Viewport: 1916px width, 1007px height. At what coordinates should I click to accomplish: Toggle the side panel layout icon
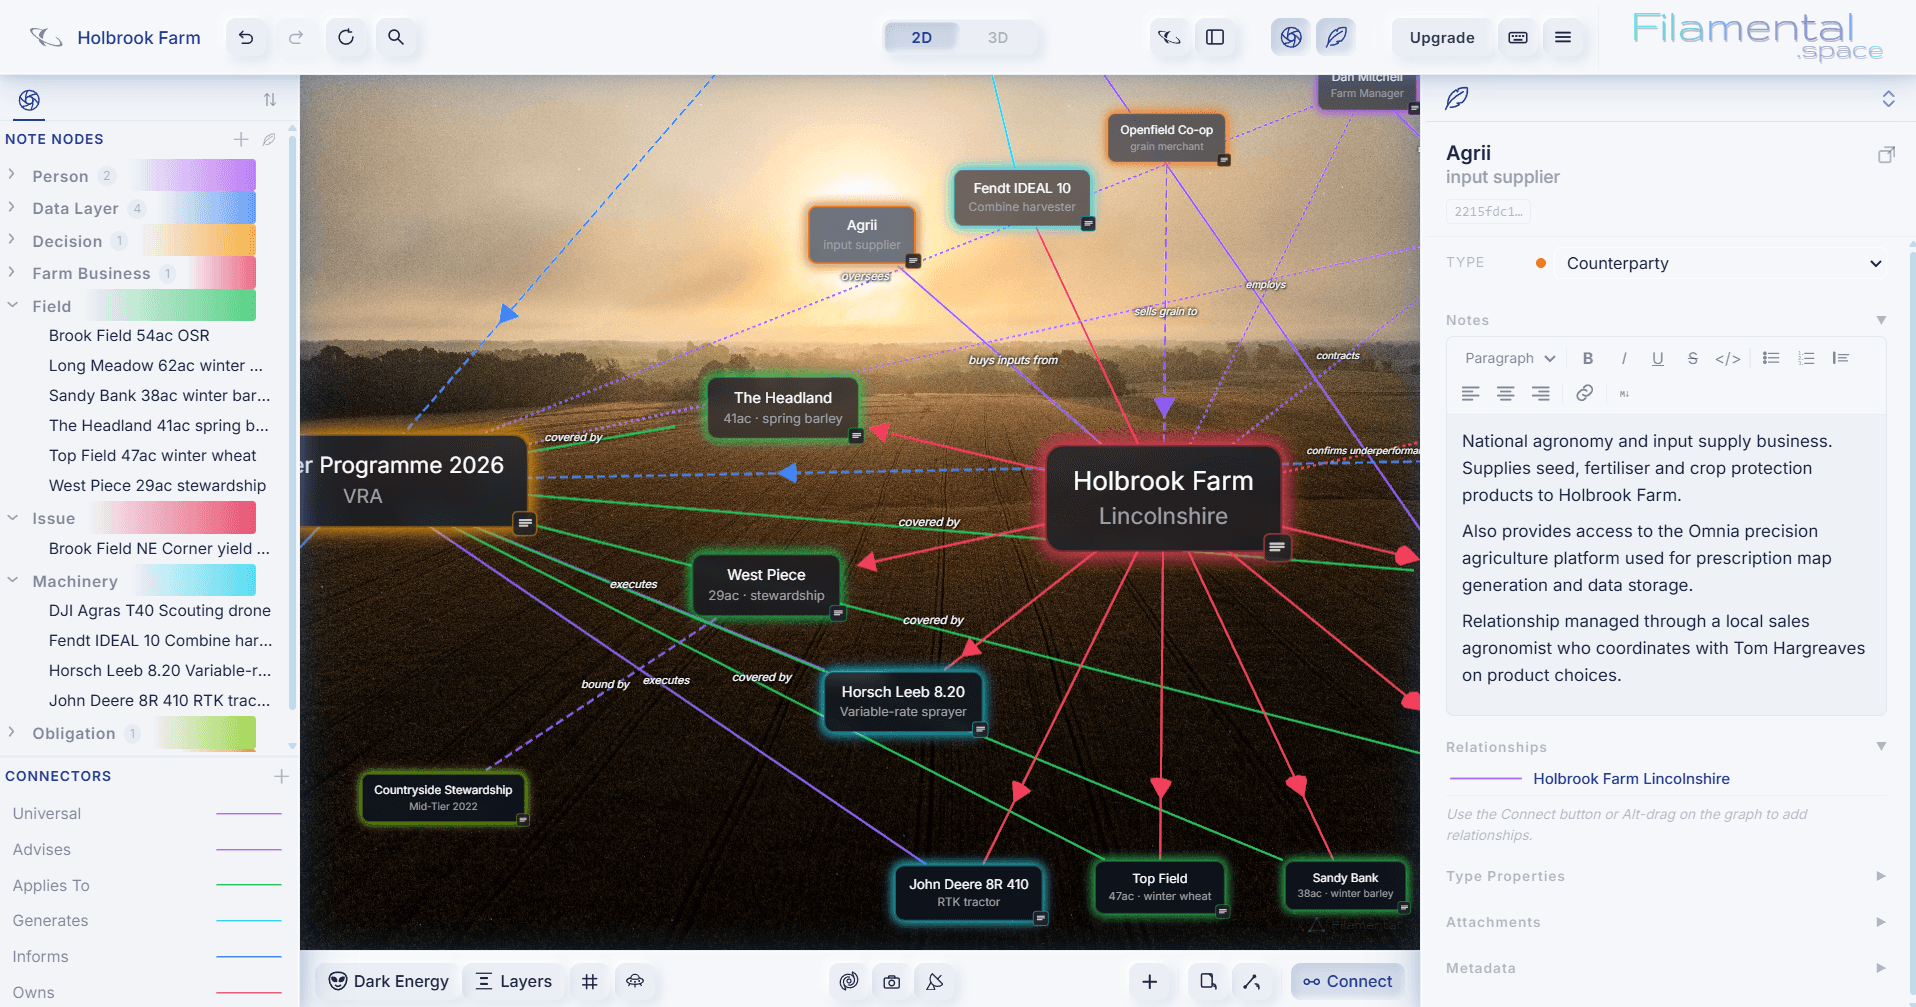tap(1215, 38)
